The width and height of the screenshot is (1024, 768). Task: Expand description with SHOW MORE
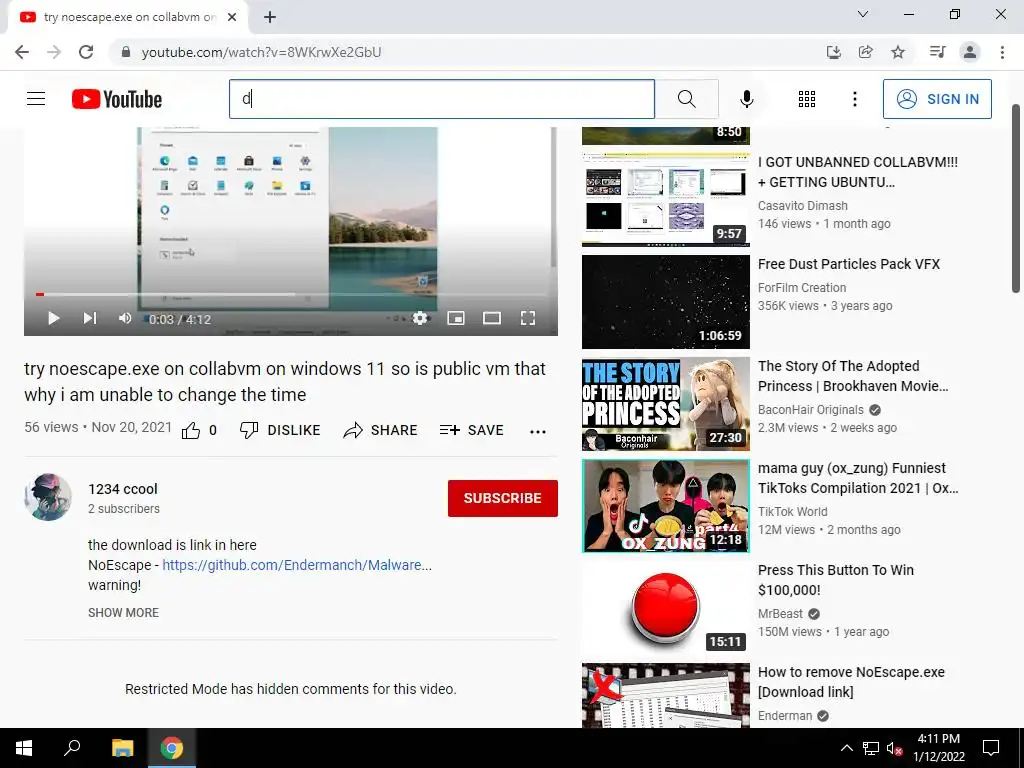[123, 613]
